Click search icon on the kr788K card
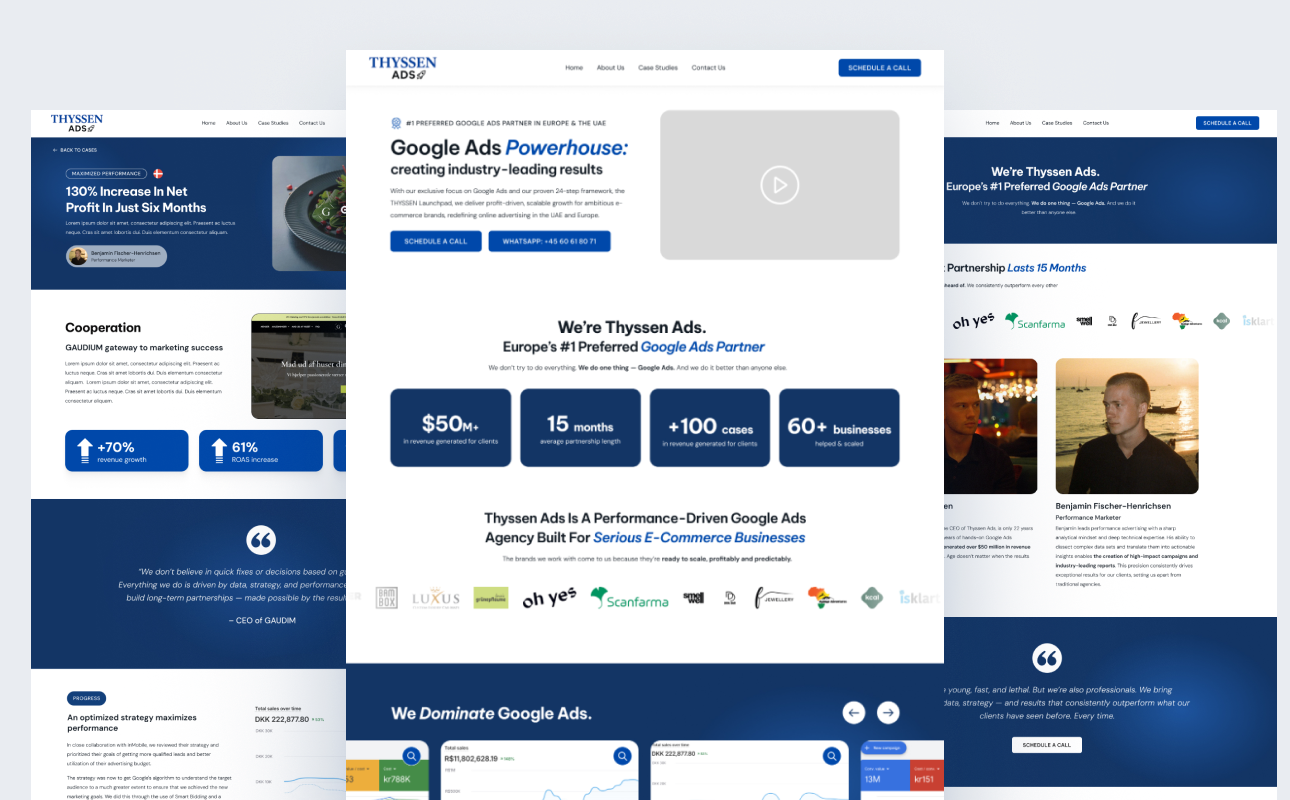The height and width of the screenshot is (800, 1290). 411,756
